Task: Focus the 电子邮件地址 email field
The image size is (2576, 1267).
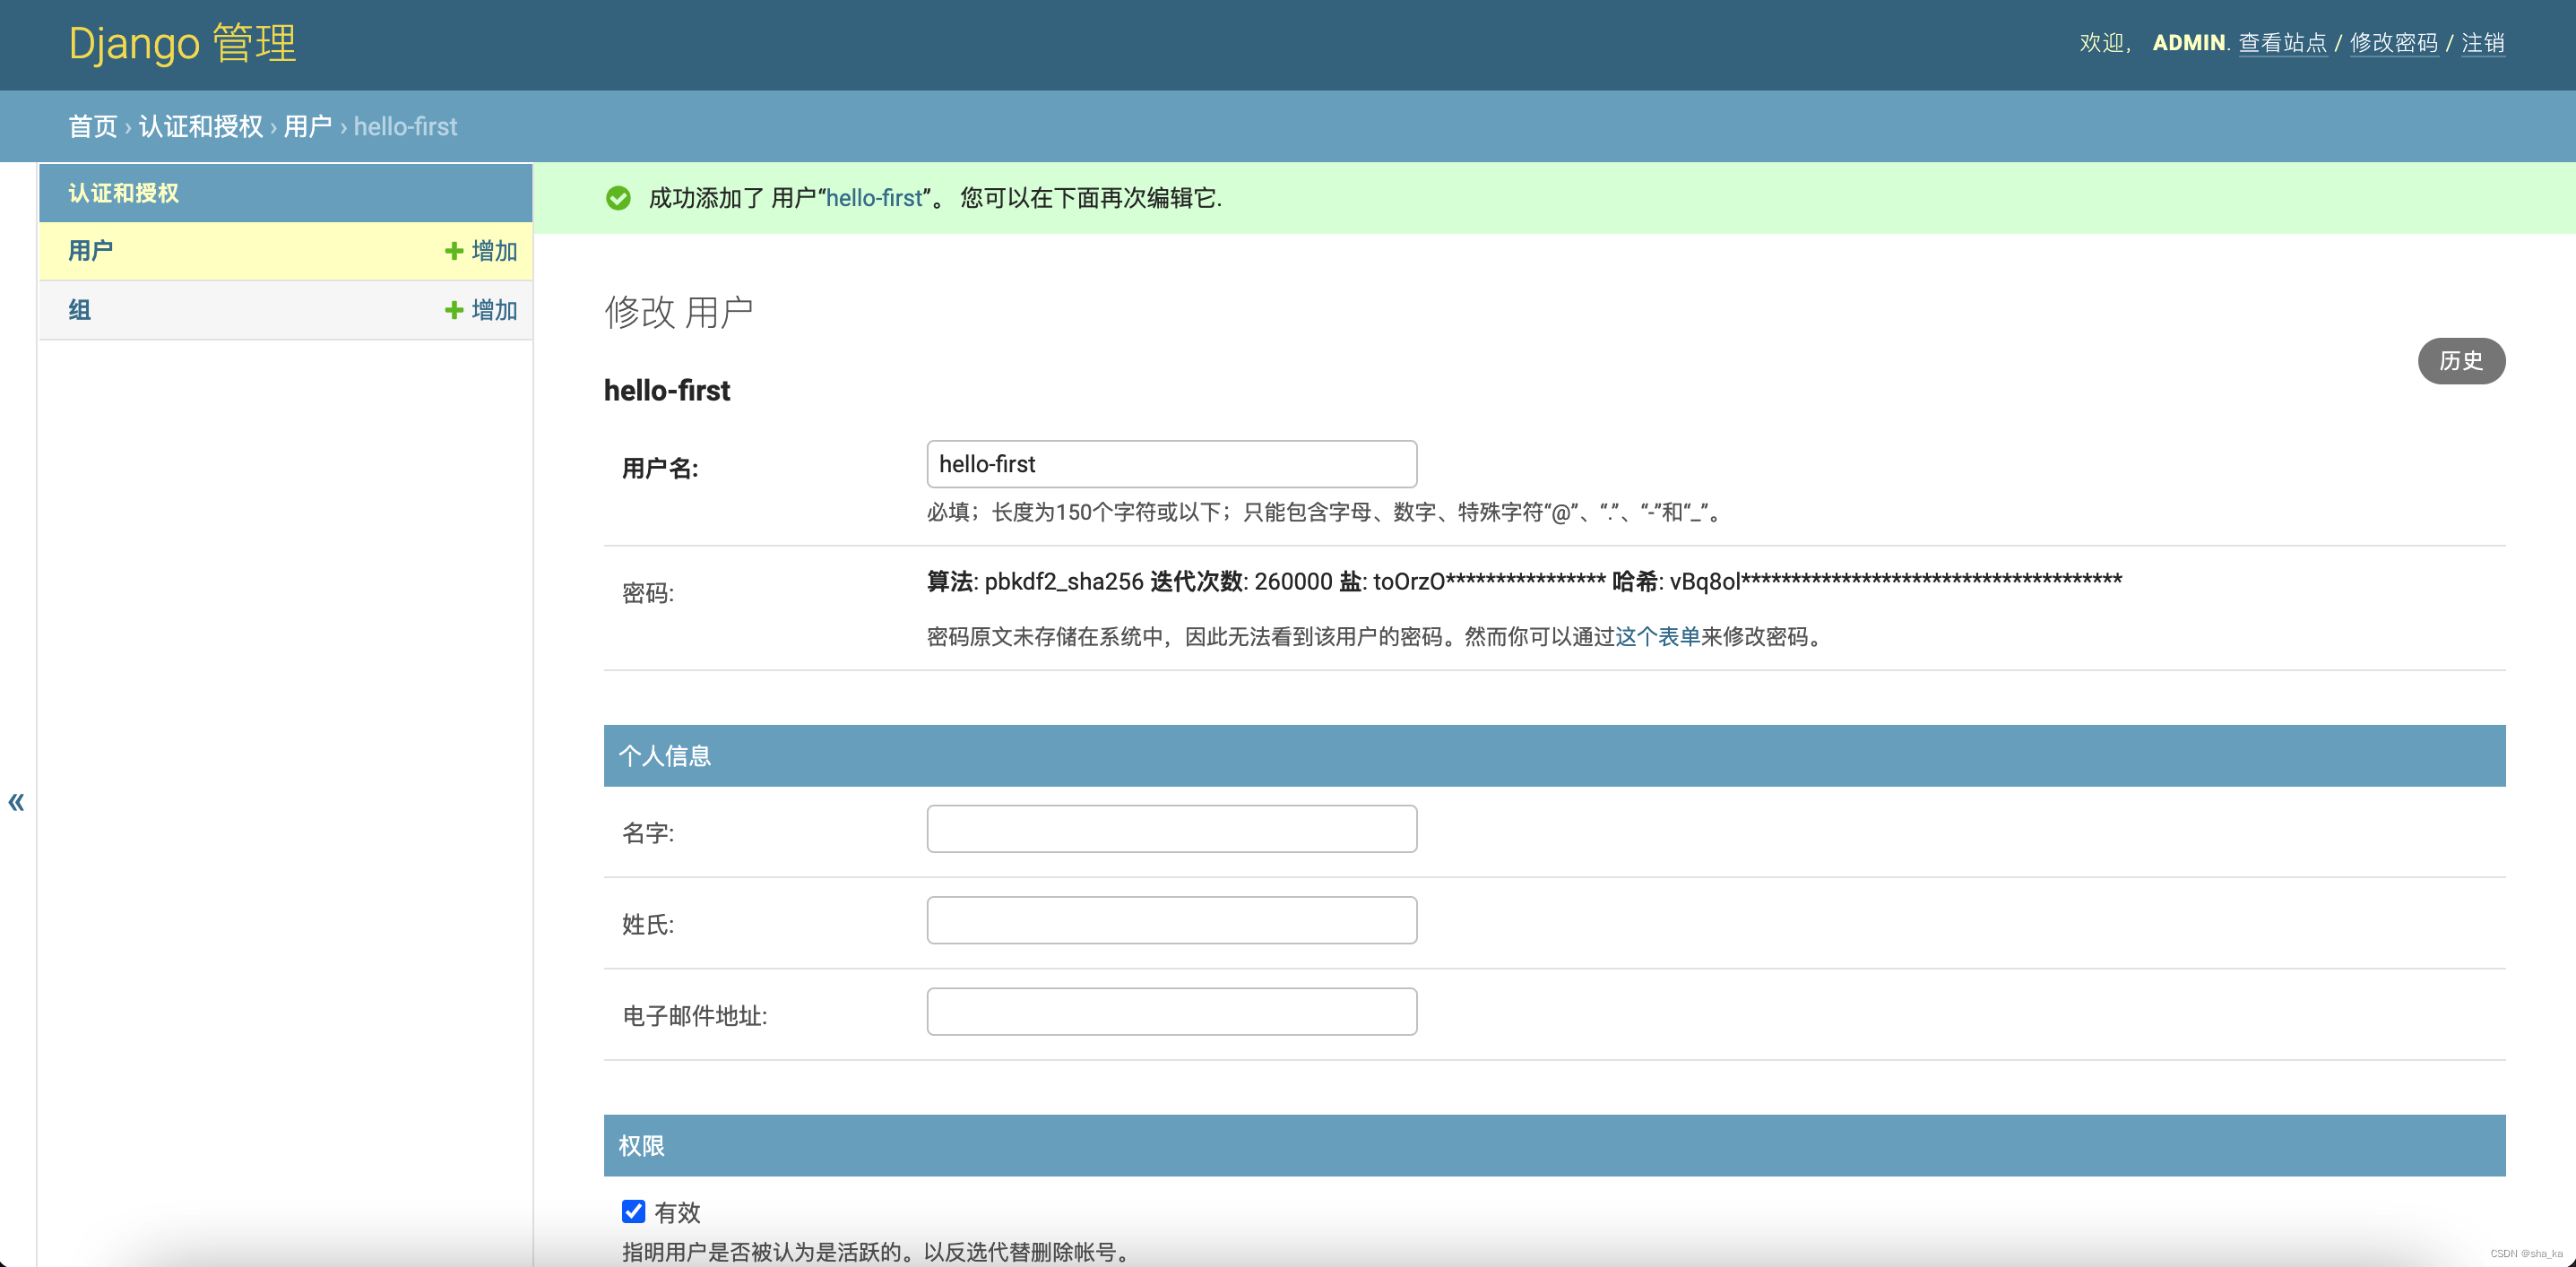Action: [x=1171, y=1012]
